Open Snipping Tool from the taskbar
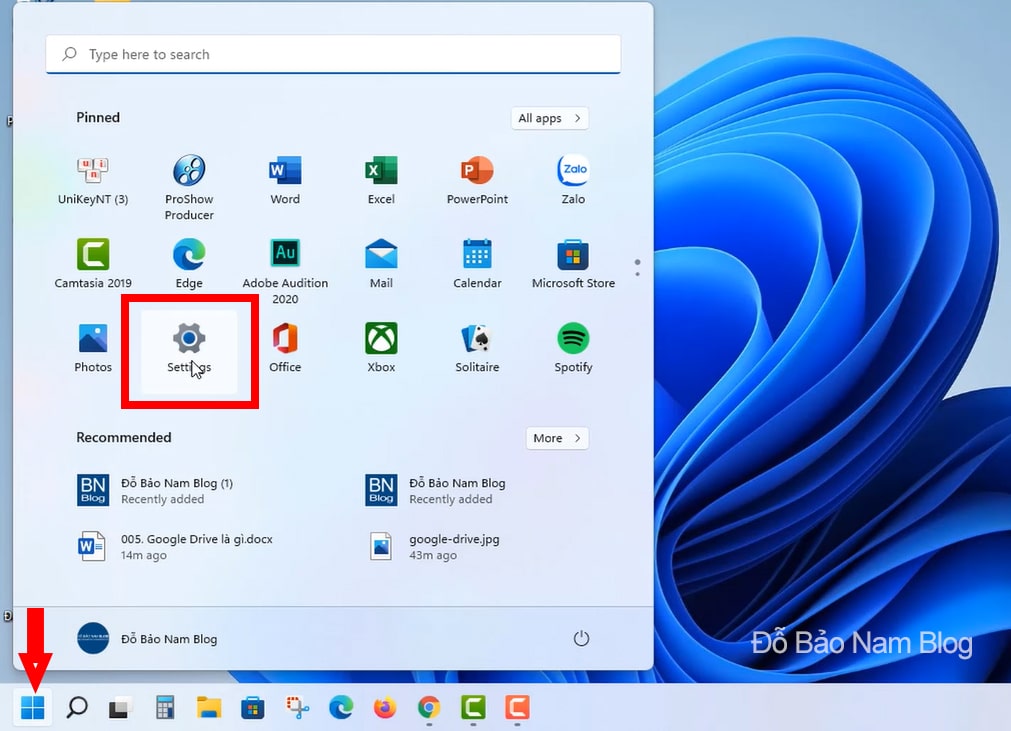 [x=297, y=707]
